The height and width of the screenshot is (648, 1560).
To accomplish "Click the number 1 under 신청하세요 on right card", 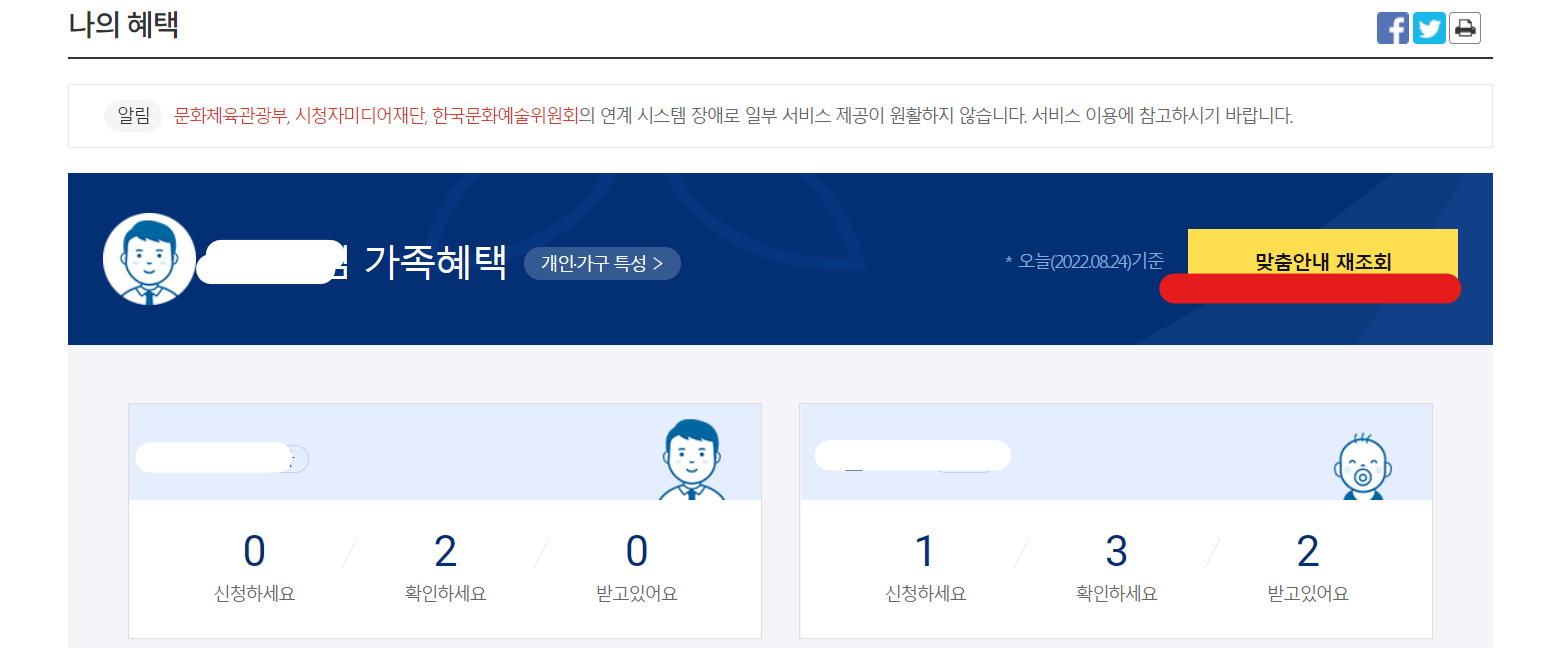I will pyautogui.click(x=925, y=551).
